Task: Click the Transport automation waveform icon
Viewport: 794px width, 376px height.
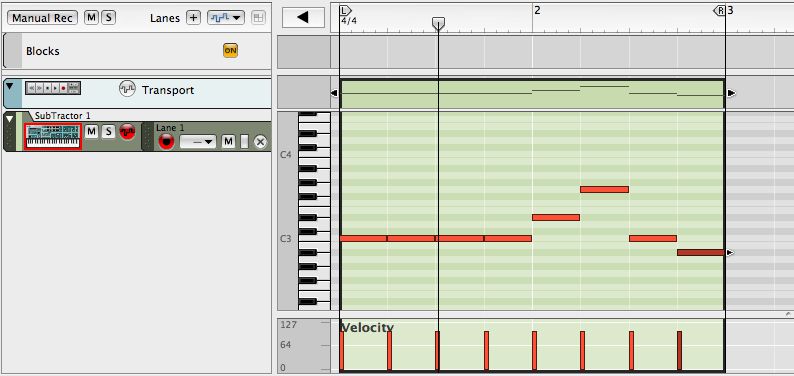Action: point(127,89)
